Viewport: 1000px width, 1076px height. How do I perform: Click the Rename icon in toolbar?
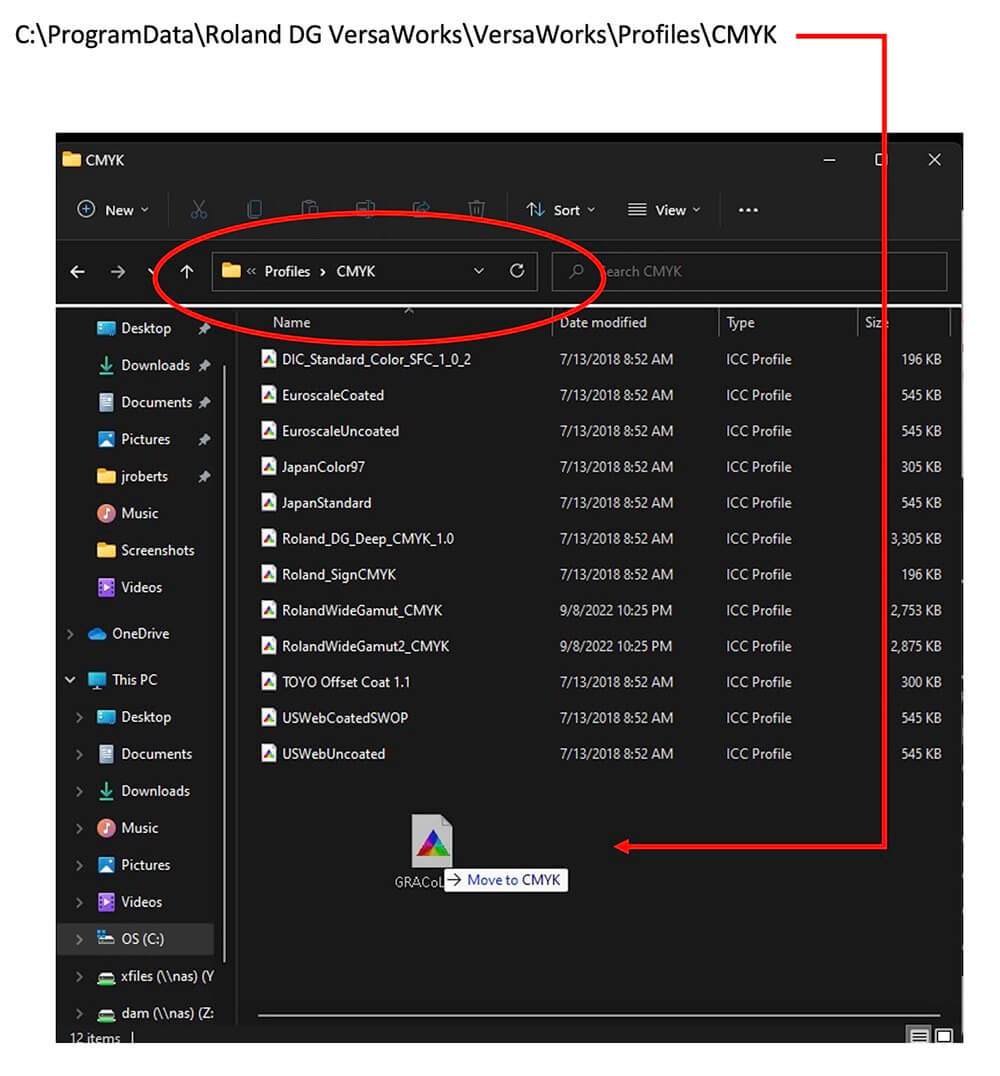click(x=365, y=209)
